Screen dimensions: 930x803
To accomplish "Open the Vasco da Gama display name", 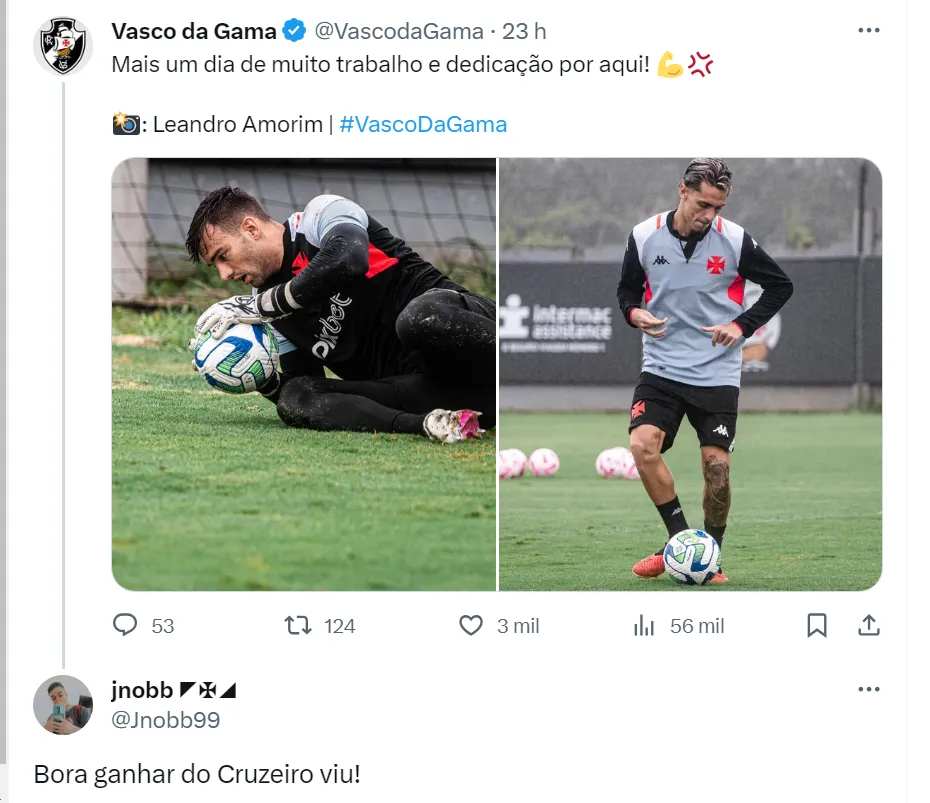I will click(194, 31).
